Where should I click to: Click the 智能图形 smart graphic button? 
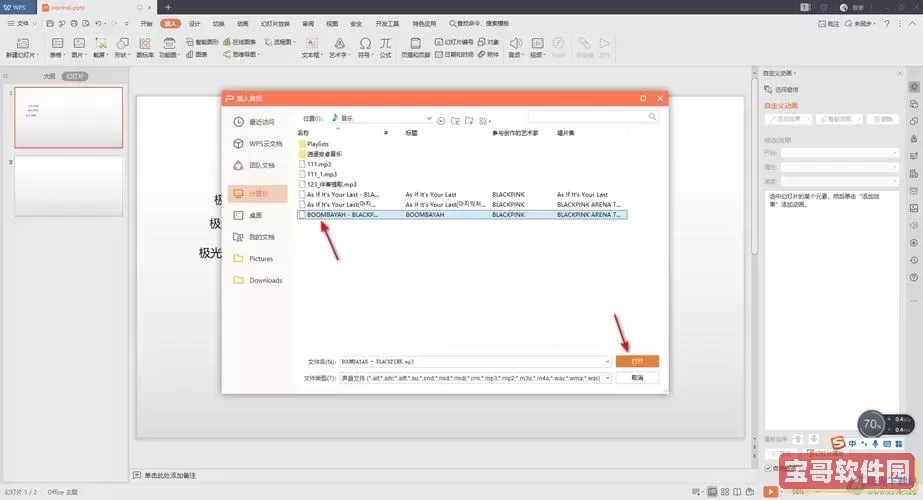pos(202,42)
